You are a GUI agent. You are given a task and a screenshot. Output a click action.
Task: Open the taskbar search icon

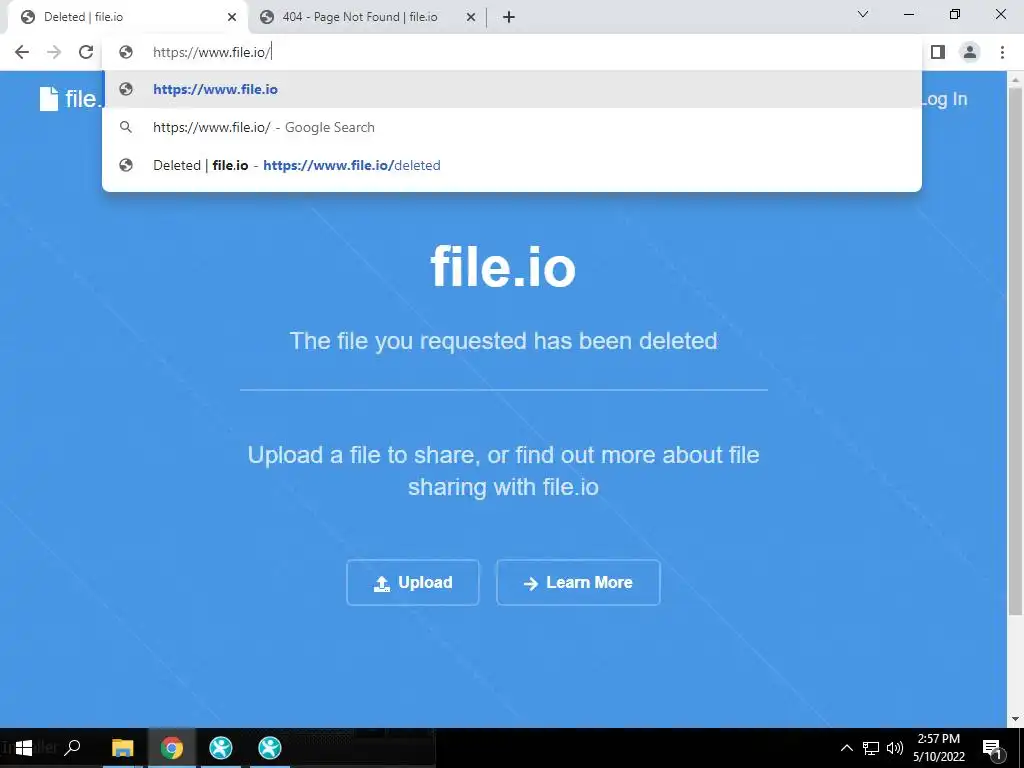click(x=72, y=748)
